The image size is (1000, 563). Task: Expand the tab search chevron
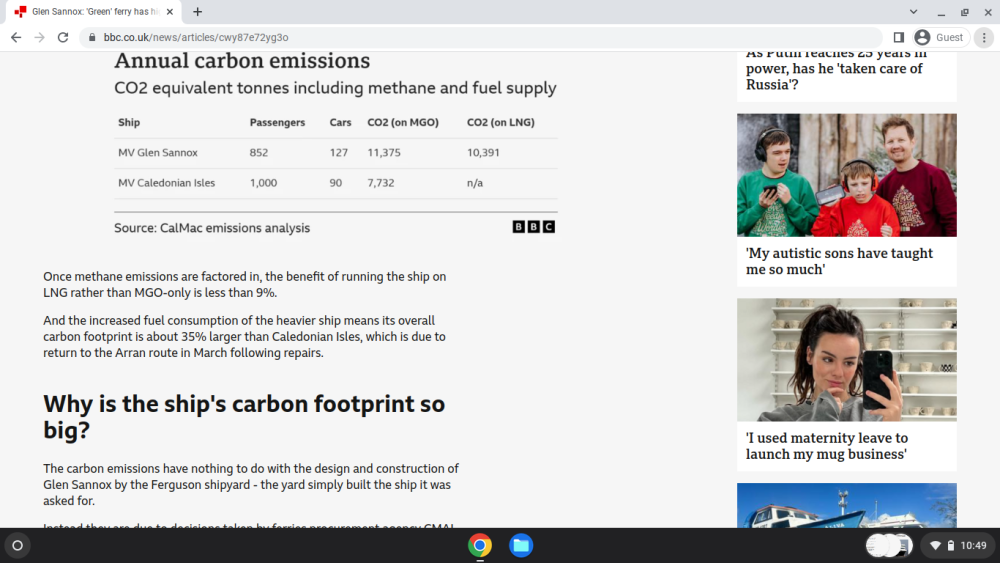(x=913, y=11)
